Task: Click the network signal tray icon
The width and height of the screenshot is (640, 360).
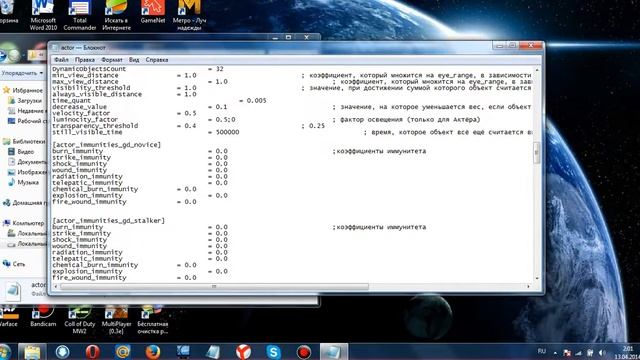Action: coord(579,352)
